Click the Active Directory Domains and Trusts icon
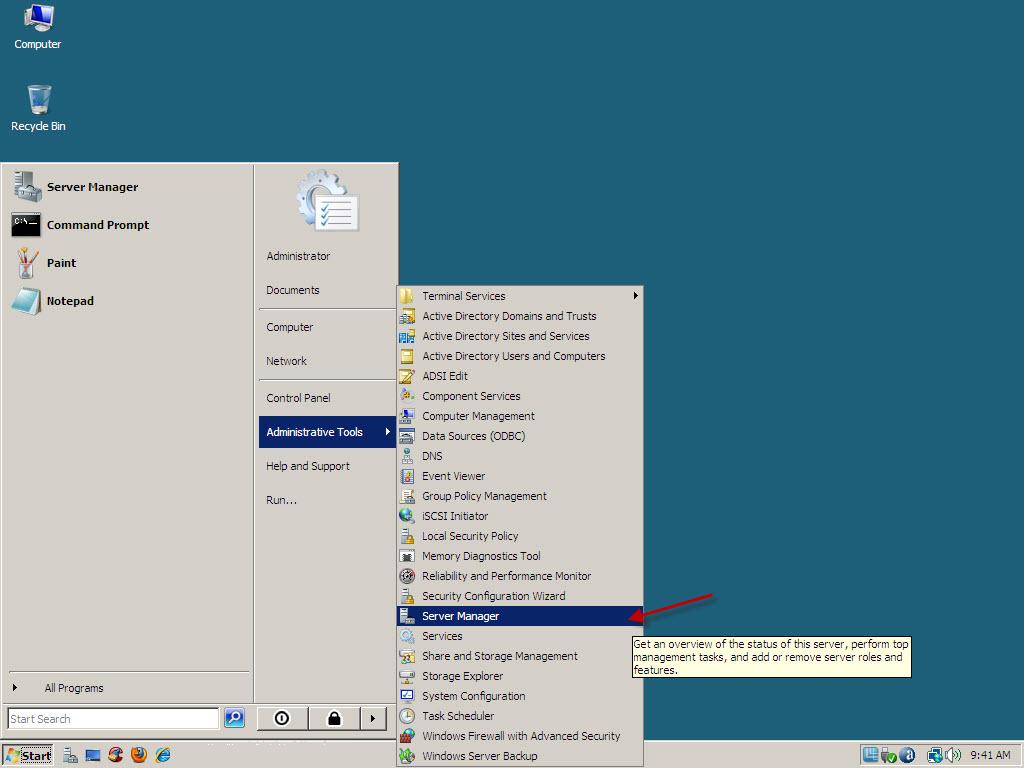1024x768 pixels. (x=407, y=316)
